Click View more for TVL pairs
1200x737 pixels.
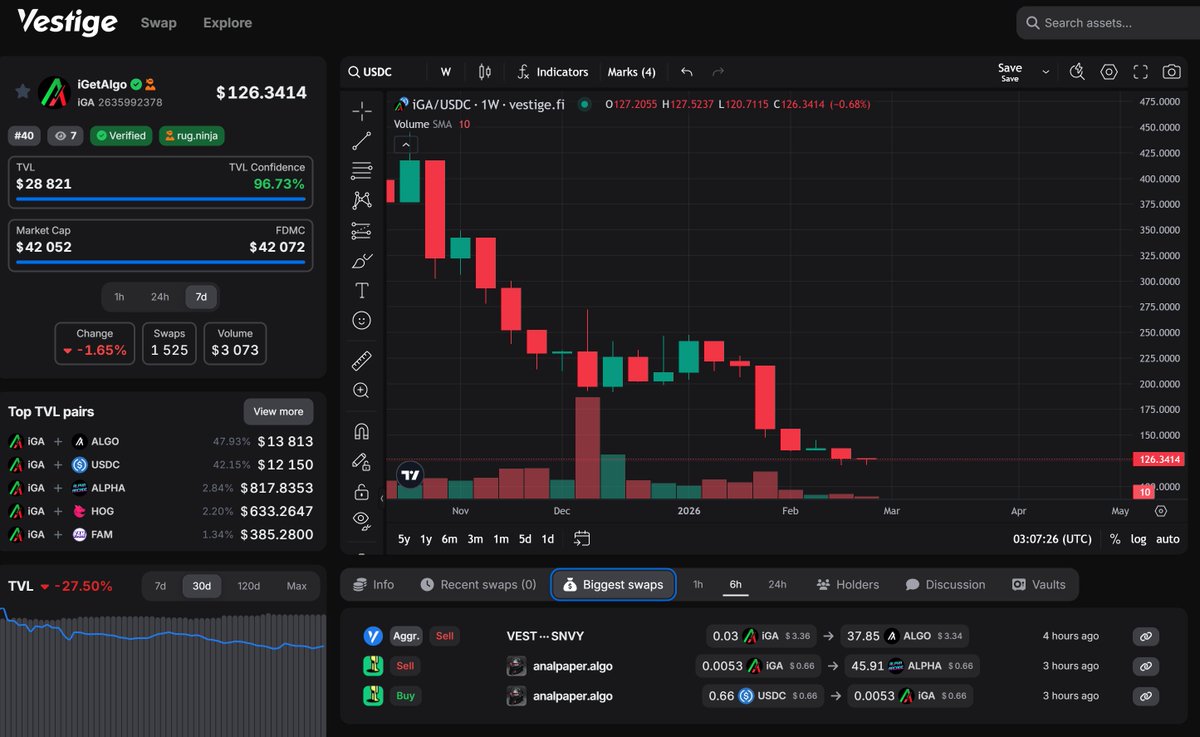click(x=278, y=412)
